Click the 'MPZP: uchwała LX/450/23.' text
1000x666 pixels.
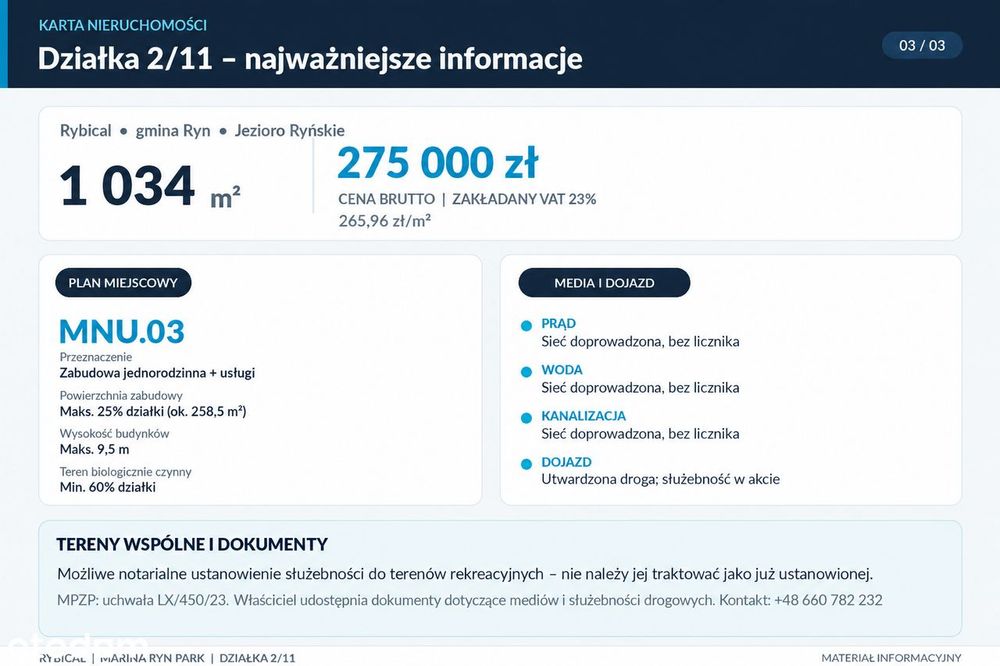click(143, 600)
